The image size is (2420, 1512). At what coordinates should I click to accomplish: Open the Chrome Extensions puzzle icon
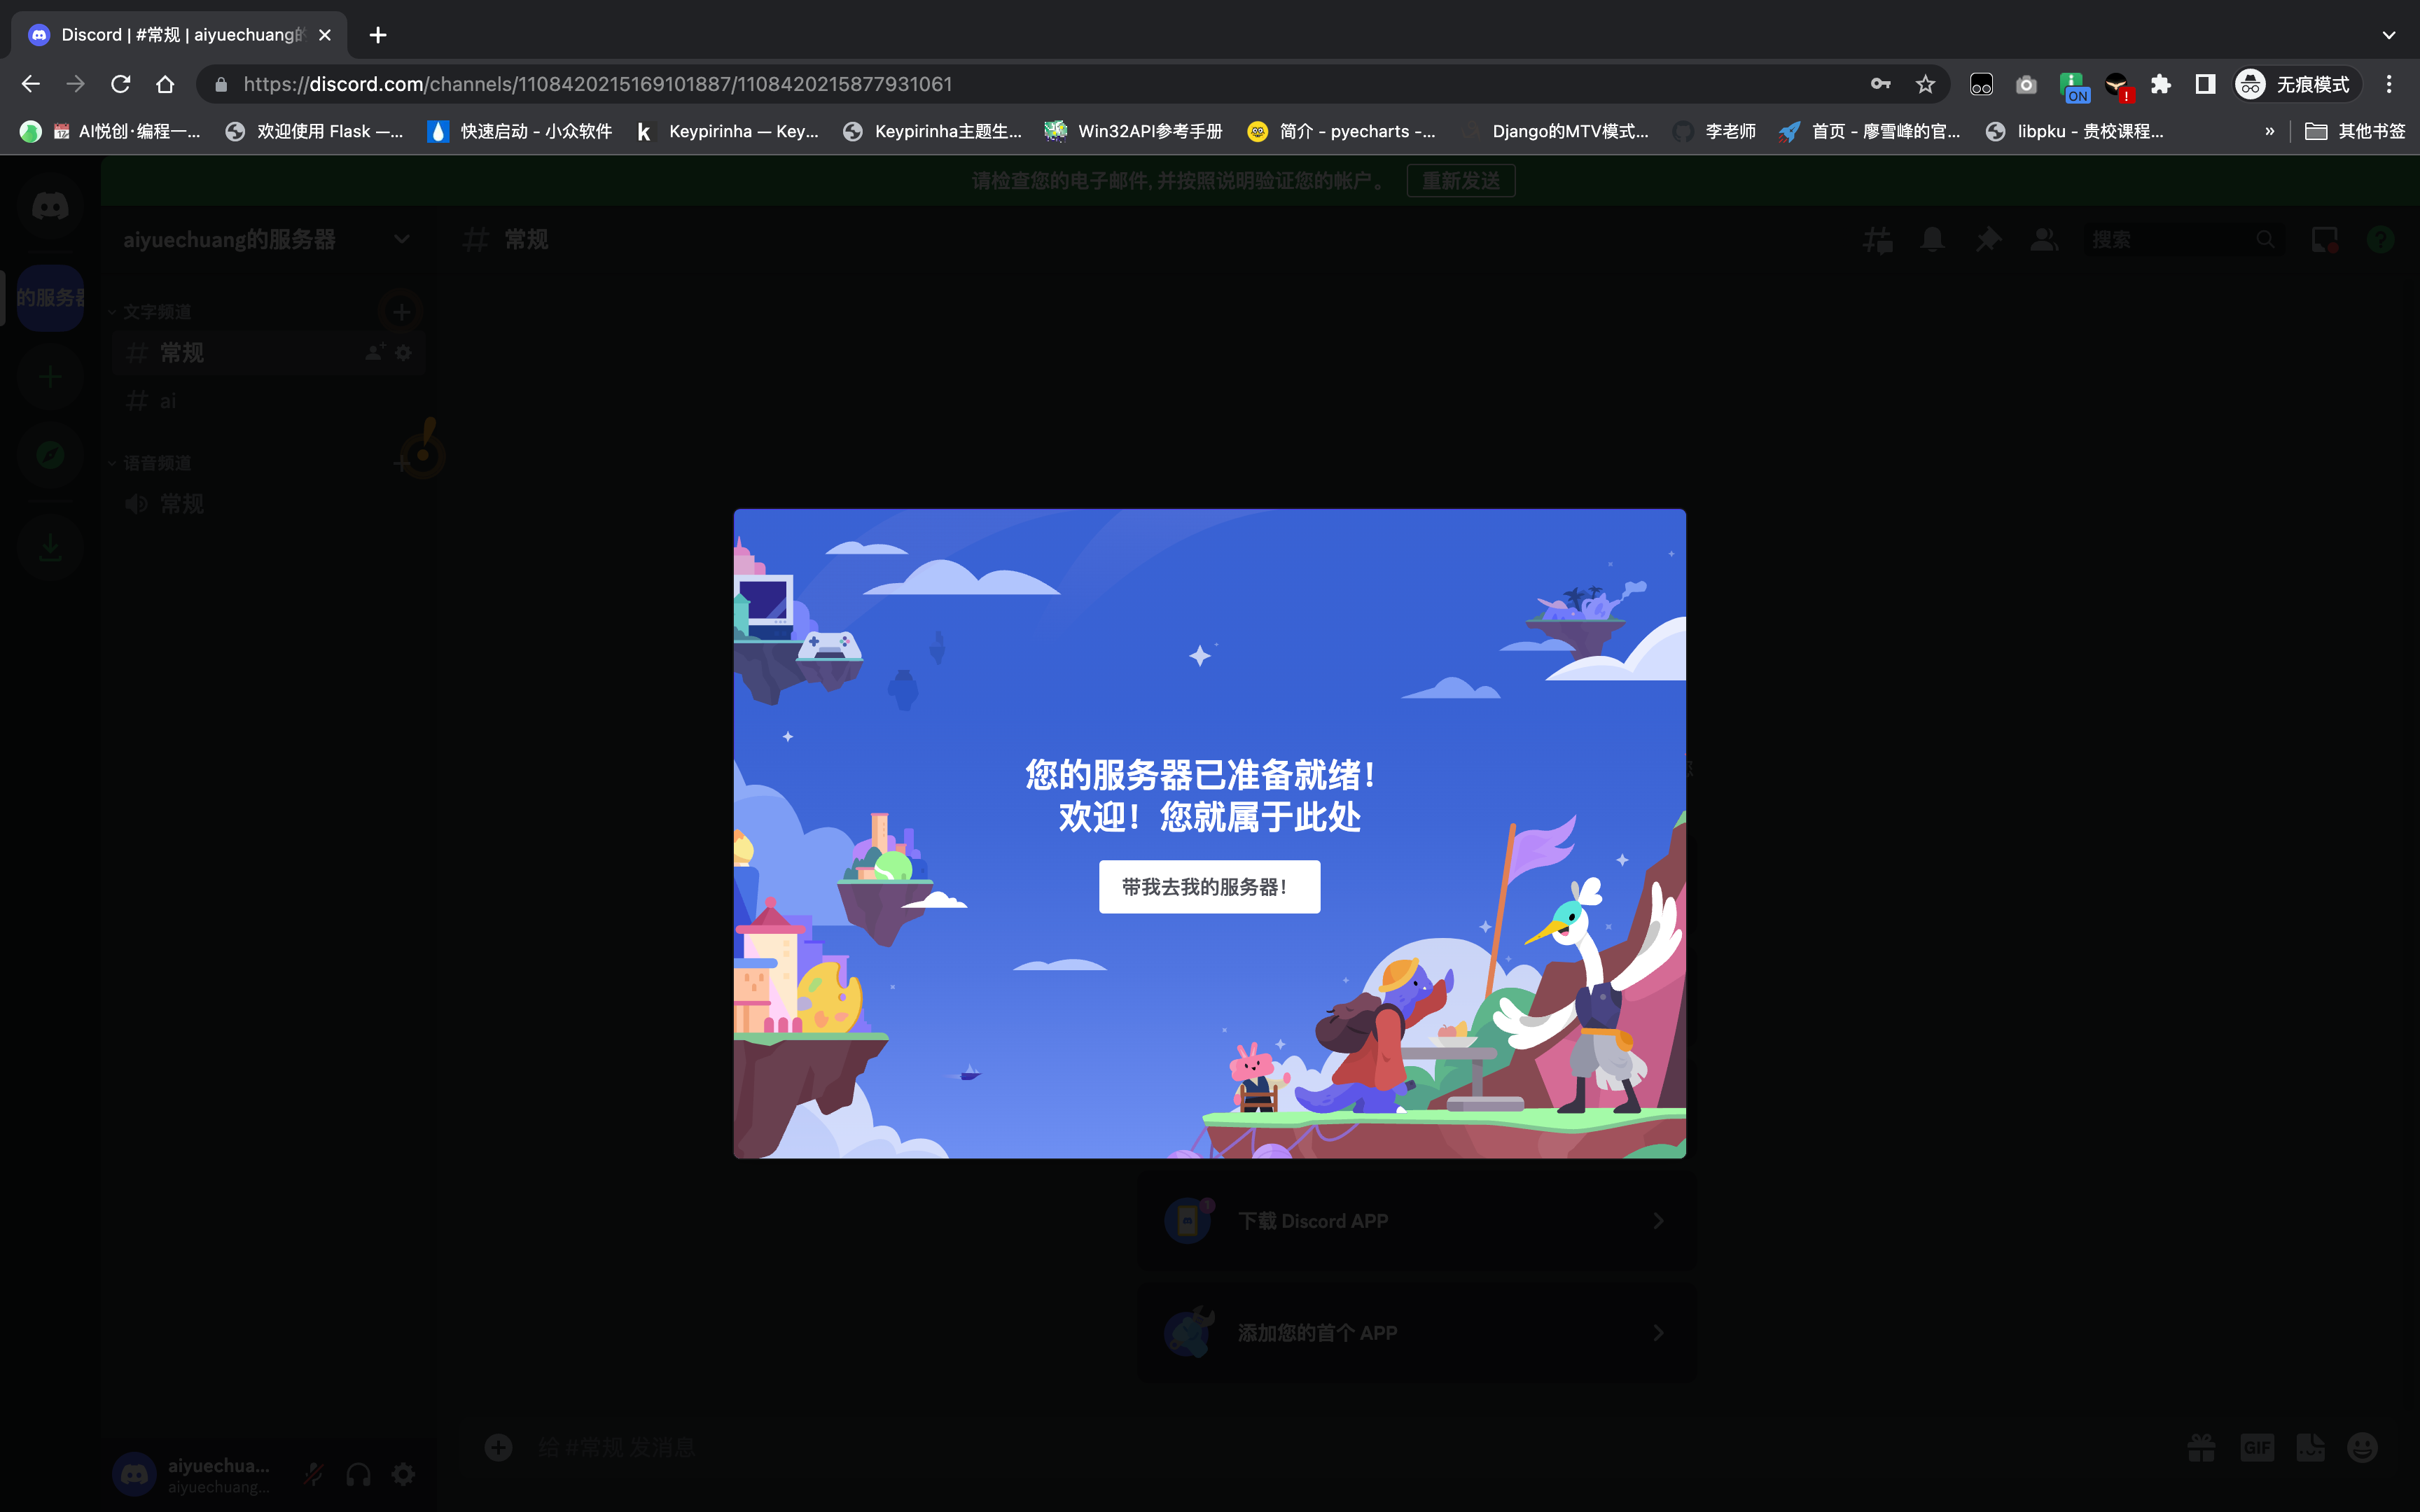pyautogui.click(x=2161, y=84)
